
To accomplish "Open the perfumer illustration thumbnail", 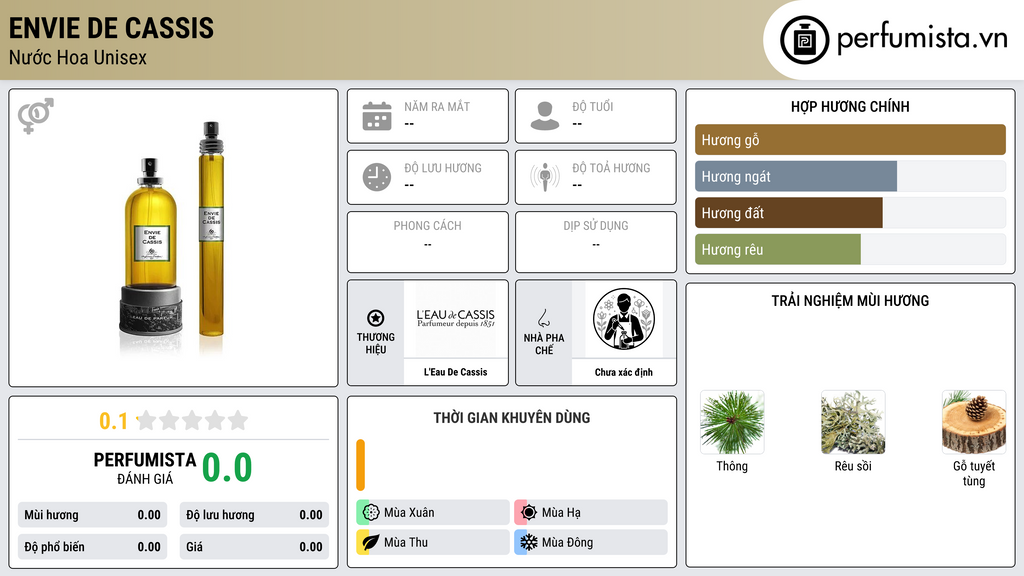I will 624,319.
